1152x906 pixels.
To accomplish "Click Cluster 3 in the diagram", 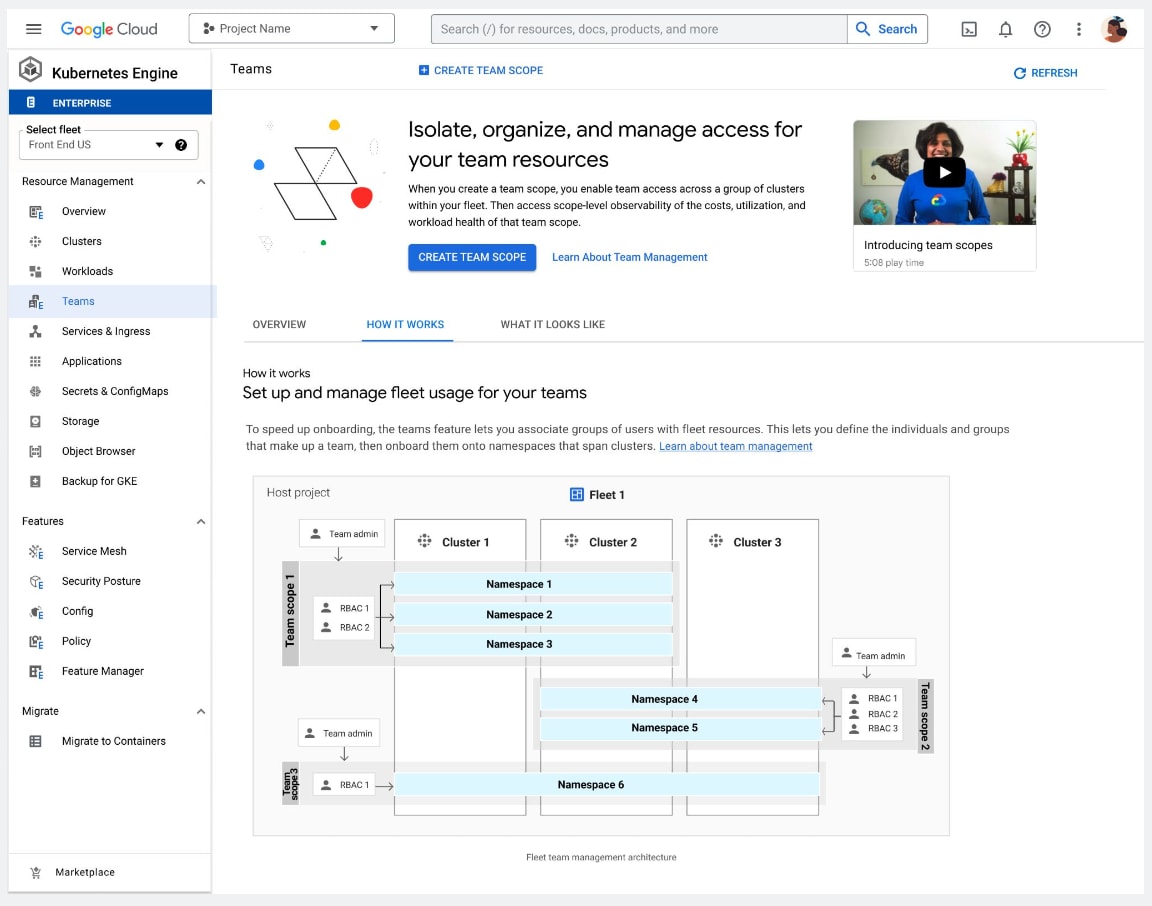I will pyautogui.click(x=757, y=542).
